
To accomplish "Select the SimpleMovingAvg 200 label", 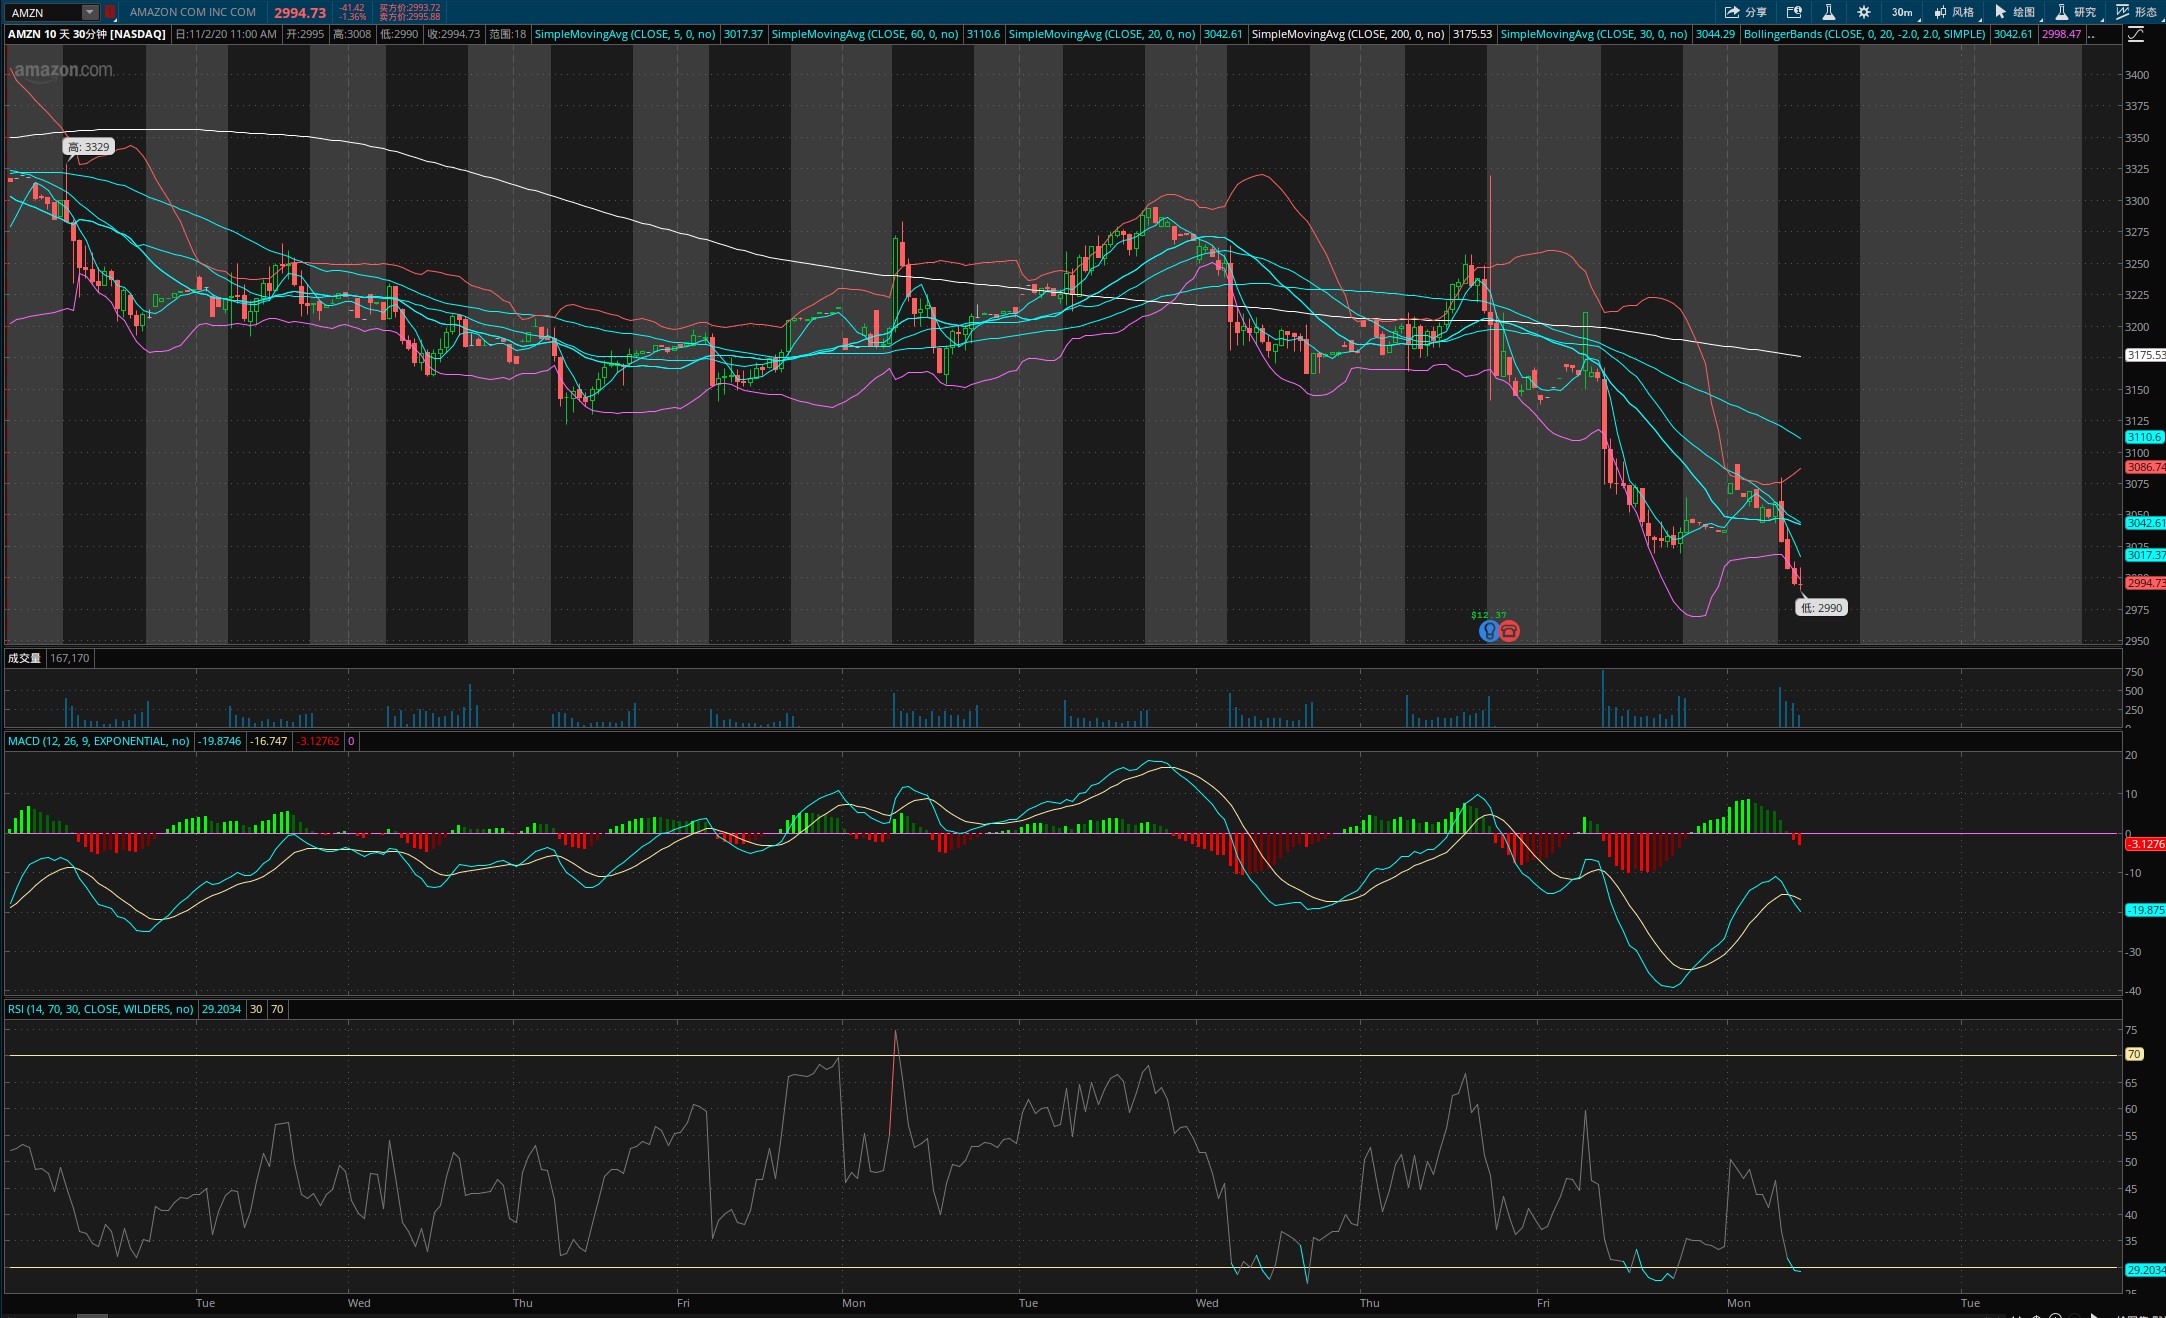I will pyautogui.click(x=1347, y=34).
